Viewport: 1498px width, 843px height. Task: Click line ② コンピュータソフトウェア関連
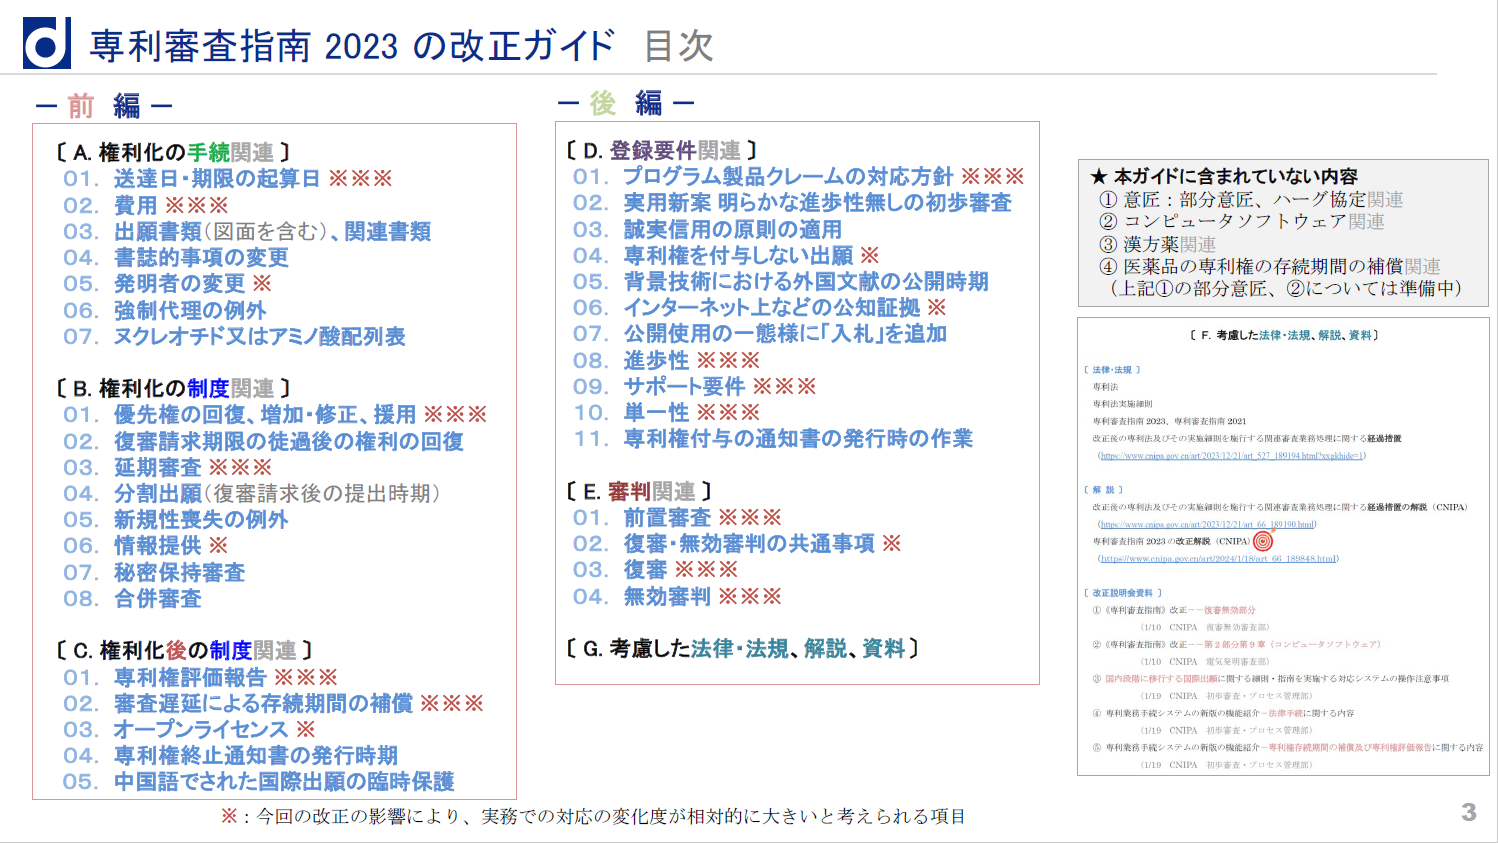1241,221
